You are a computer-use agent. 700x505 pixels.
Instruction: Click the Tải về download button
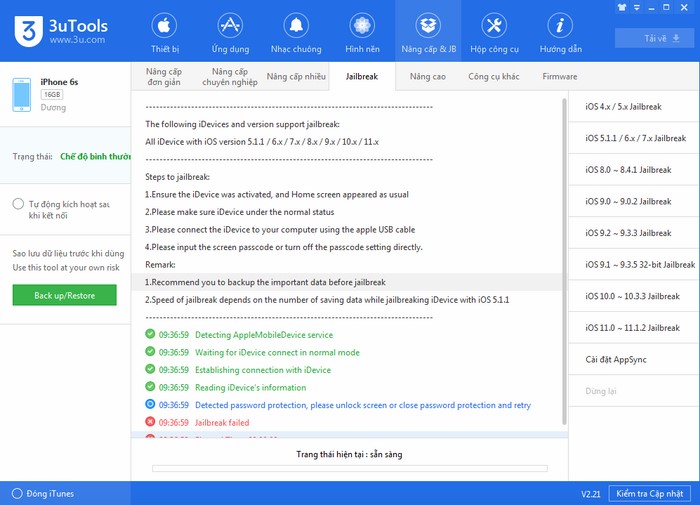click(x=654, y=38)
